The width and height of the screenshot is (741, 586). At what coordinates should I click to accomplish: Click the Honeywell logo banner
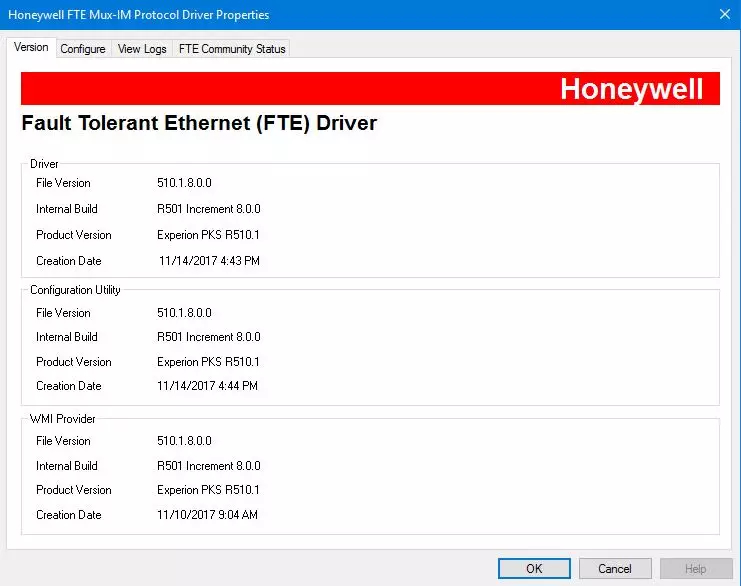(x=370, y=88)
